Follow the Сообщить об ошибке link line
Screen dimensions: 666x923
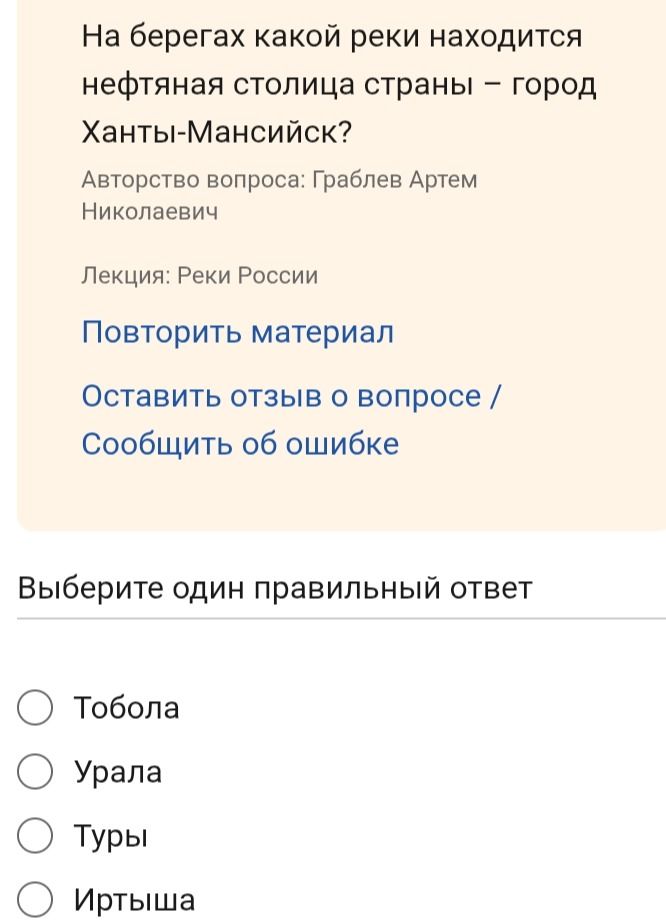(x=240, y=444)
